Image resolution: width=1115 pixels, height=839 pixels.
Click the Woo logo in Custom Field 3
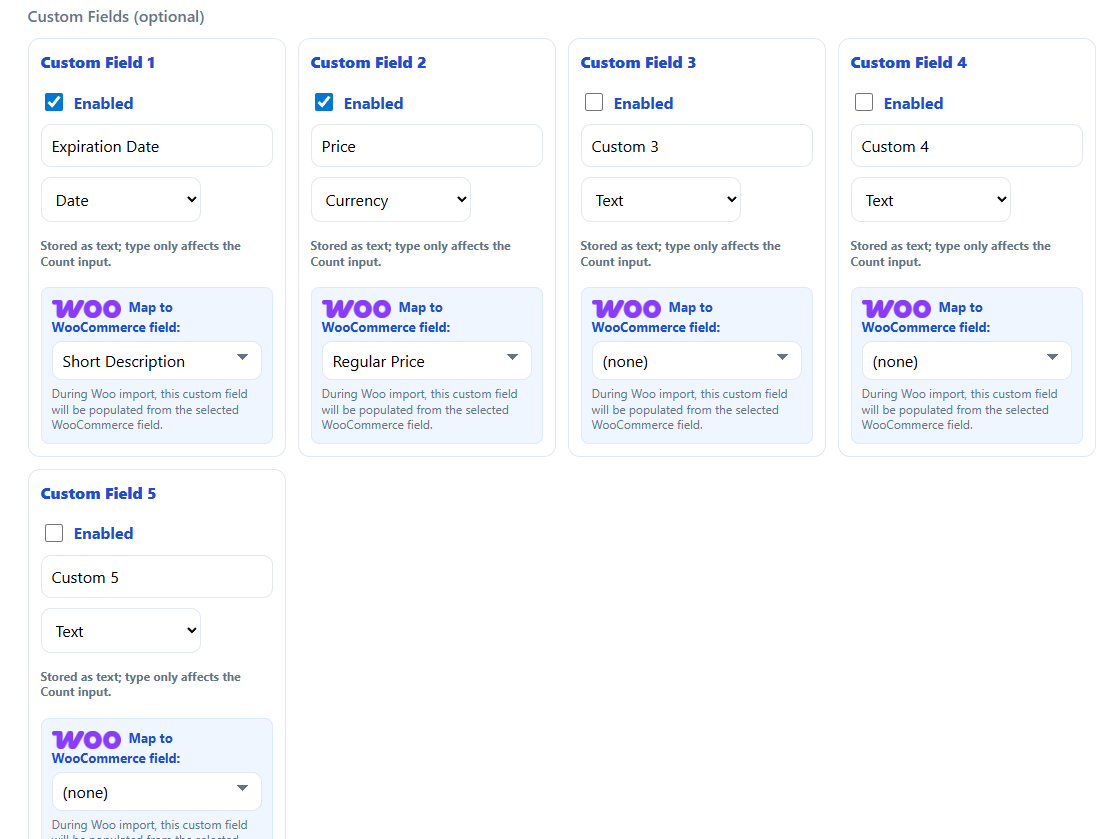[626, 308]
